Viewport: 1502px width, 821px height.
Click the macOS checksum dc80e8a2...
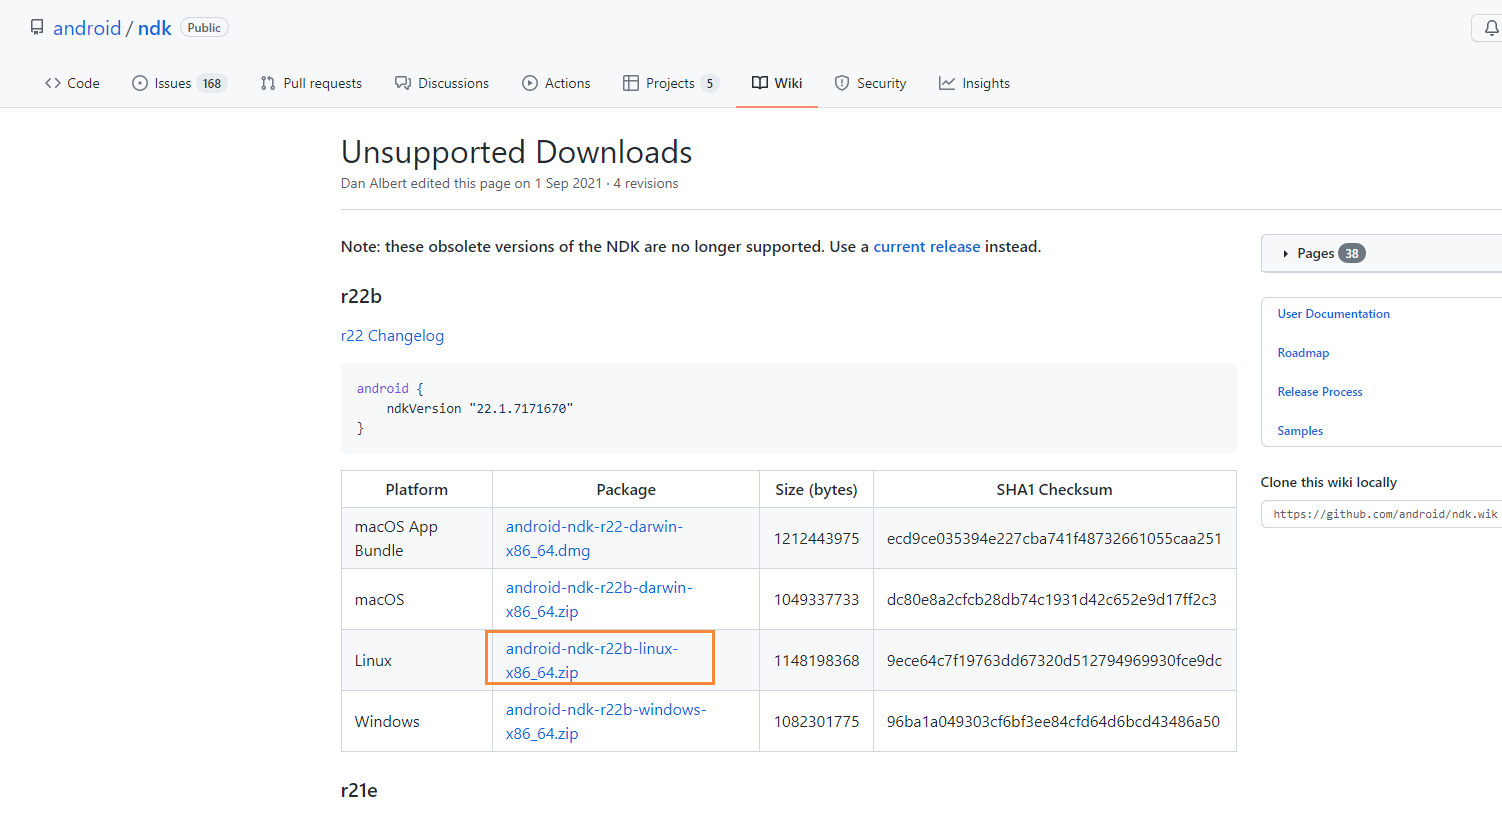pos(1052,599)
